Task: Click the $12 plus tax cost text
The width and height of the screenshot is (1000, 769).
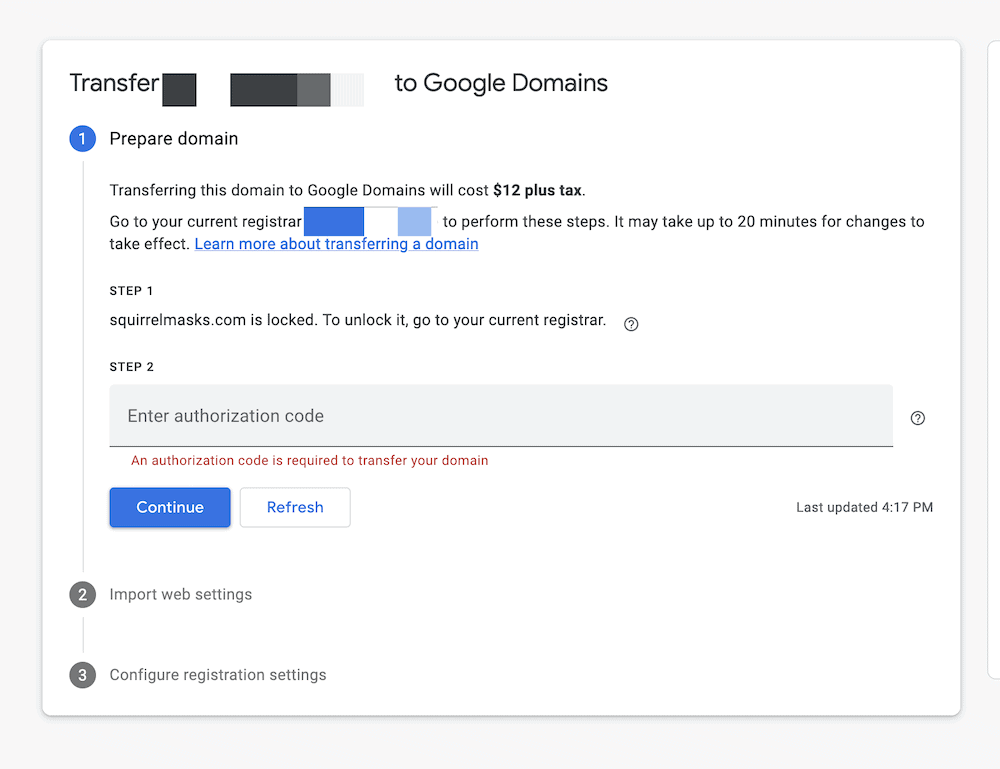Action: click(537, 190)
